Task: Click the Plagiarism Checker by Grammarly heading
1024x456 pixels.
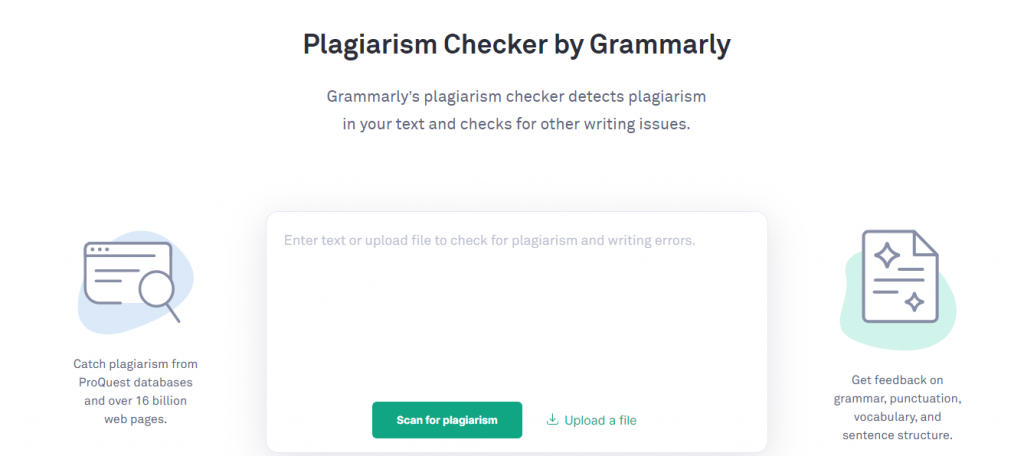Action: coord(516,45)
